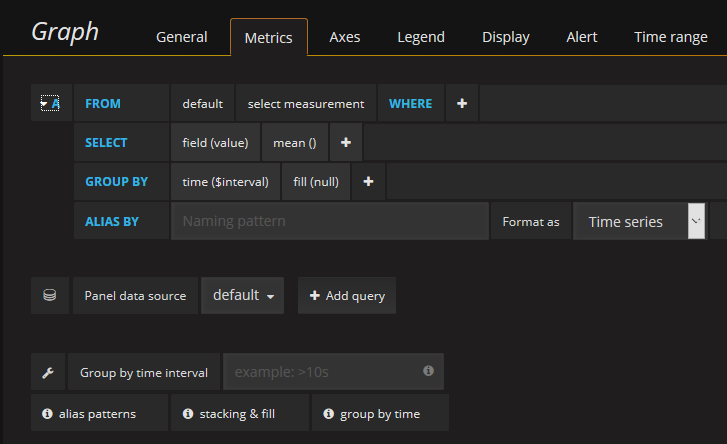Click the mean () function segment
Viewport: 727px width, 444px height.
pos(295,142)
